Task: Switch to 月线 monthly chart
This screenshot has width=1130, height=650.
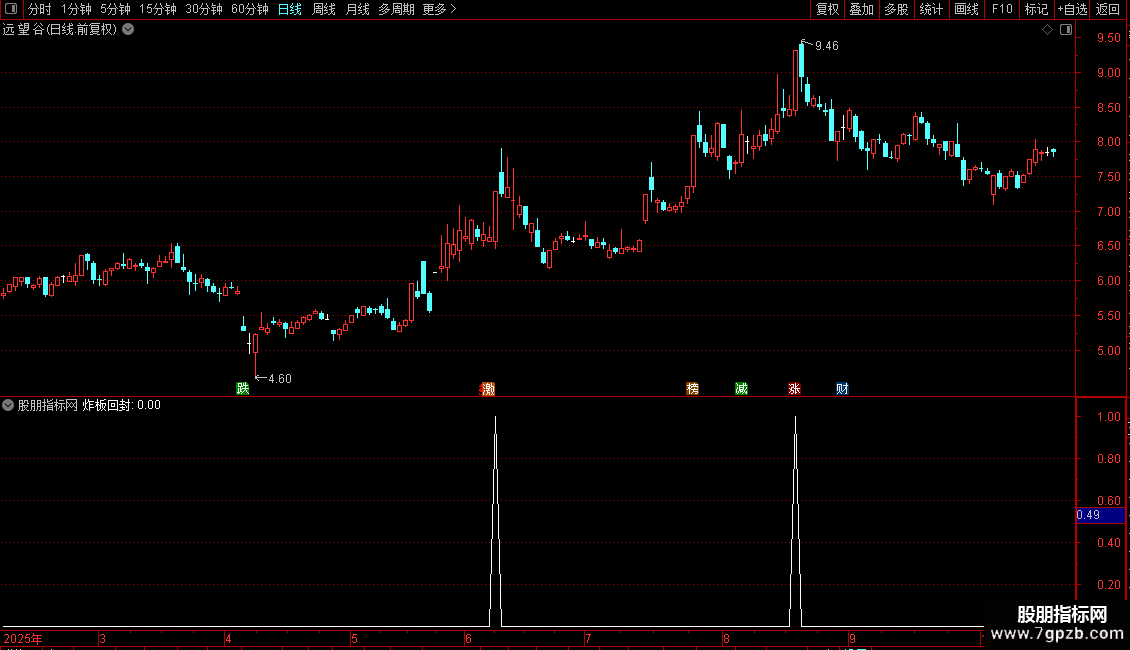Action: [357, 9]
